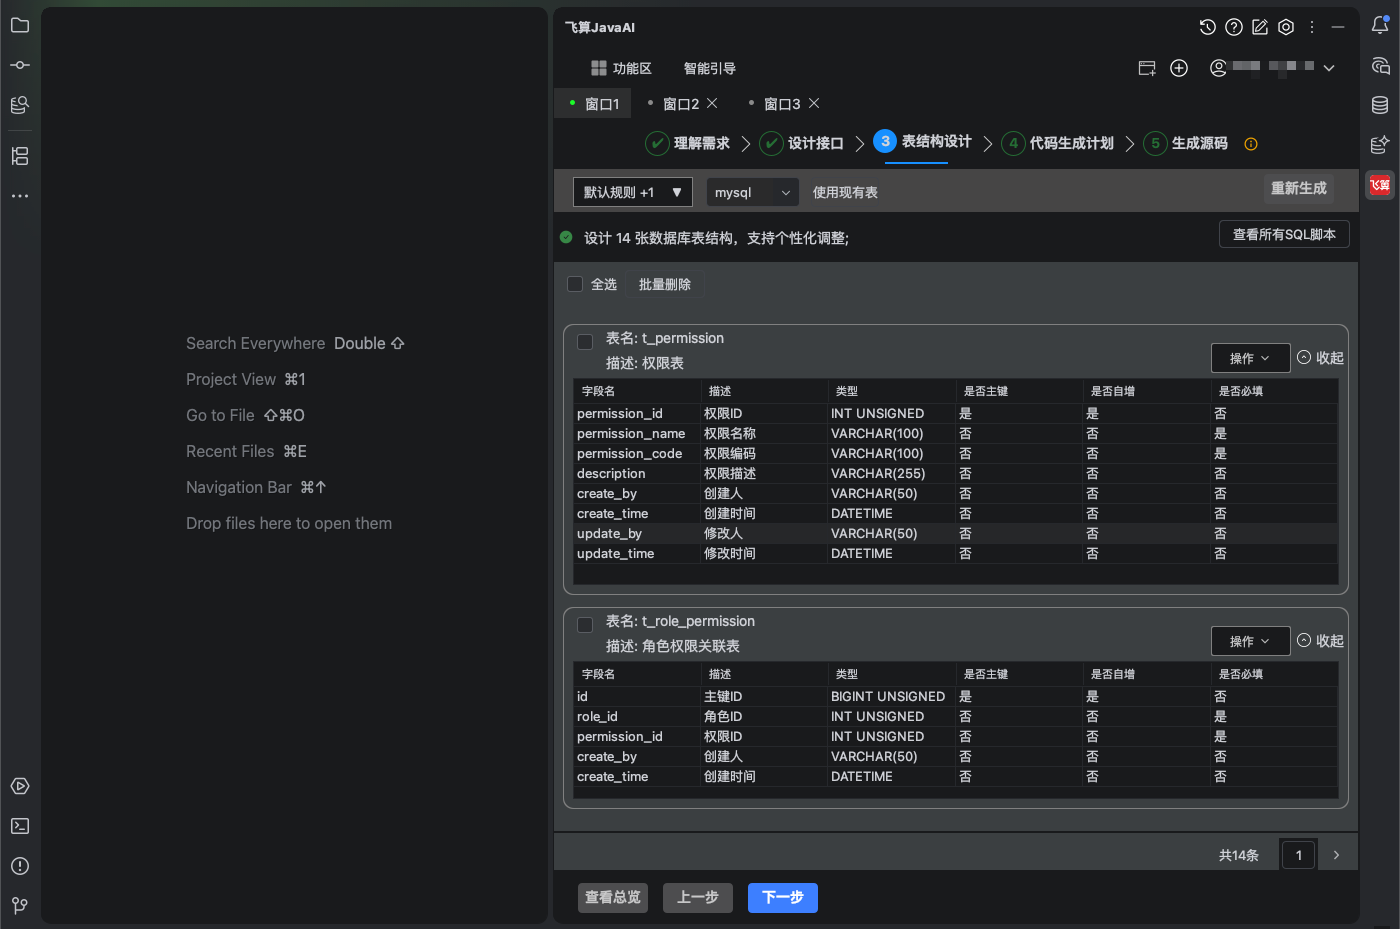Open the Services run icon in sidebar
The height and width of the screenshot is (929, 1400).
coord(20,786)
